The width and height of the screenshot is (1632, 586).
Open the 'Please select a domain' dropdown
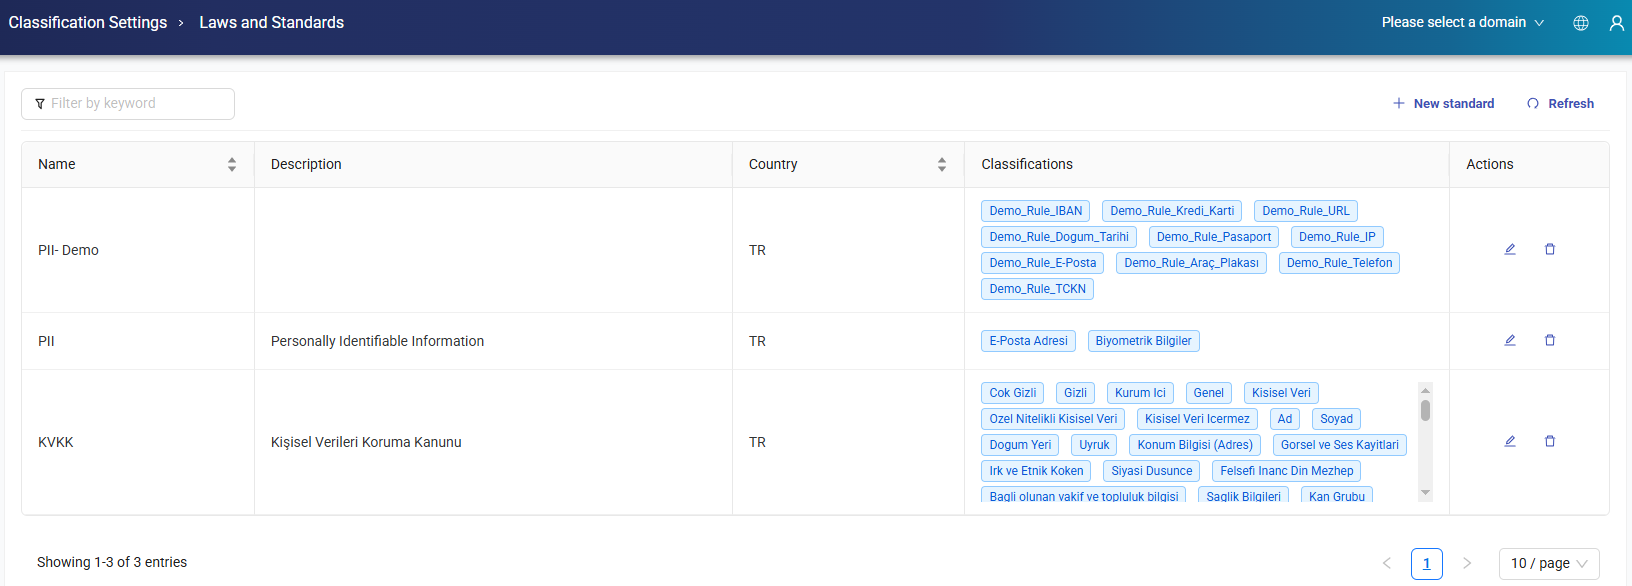(x=1462, y=22)
